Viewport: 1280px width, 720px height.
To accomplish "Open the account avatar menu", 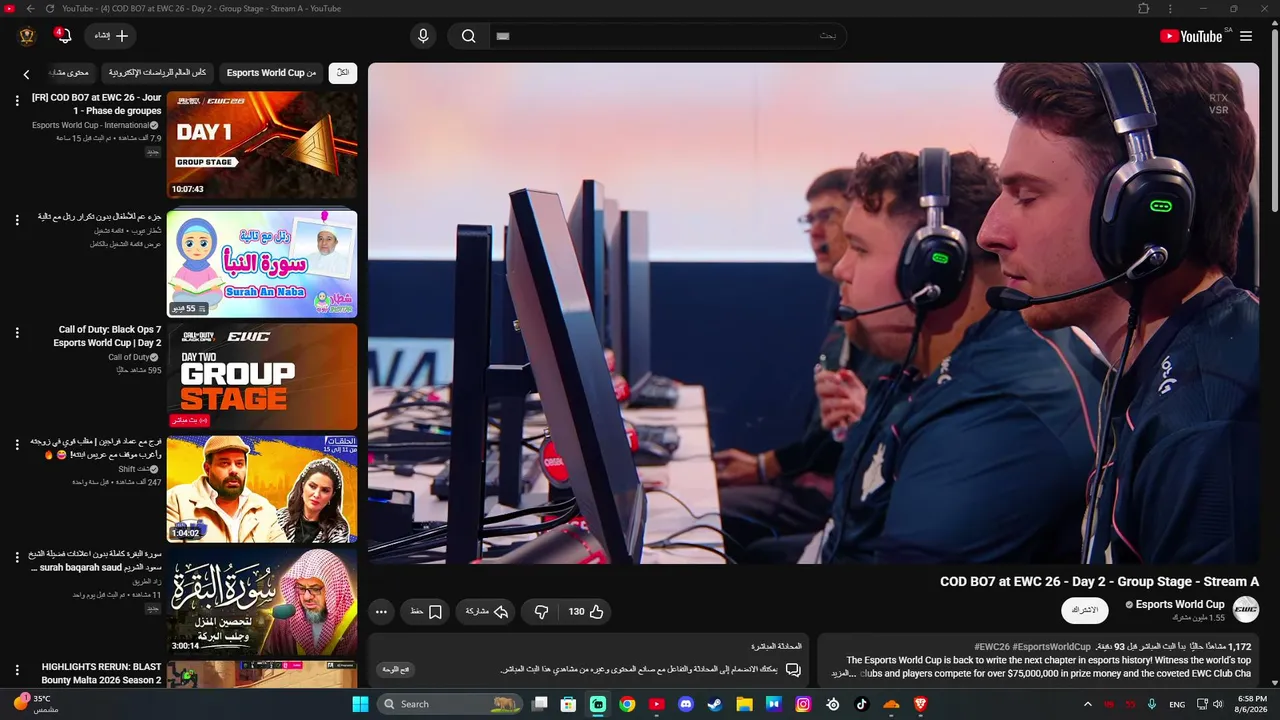I will tap(27, 36).
